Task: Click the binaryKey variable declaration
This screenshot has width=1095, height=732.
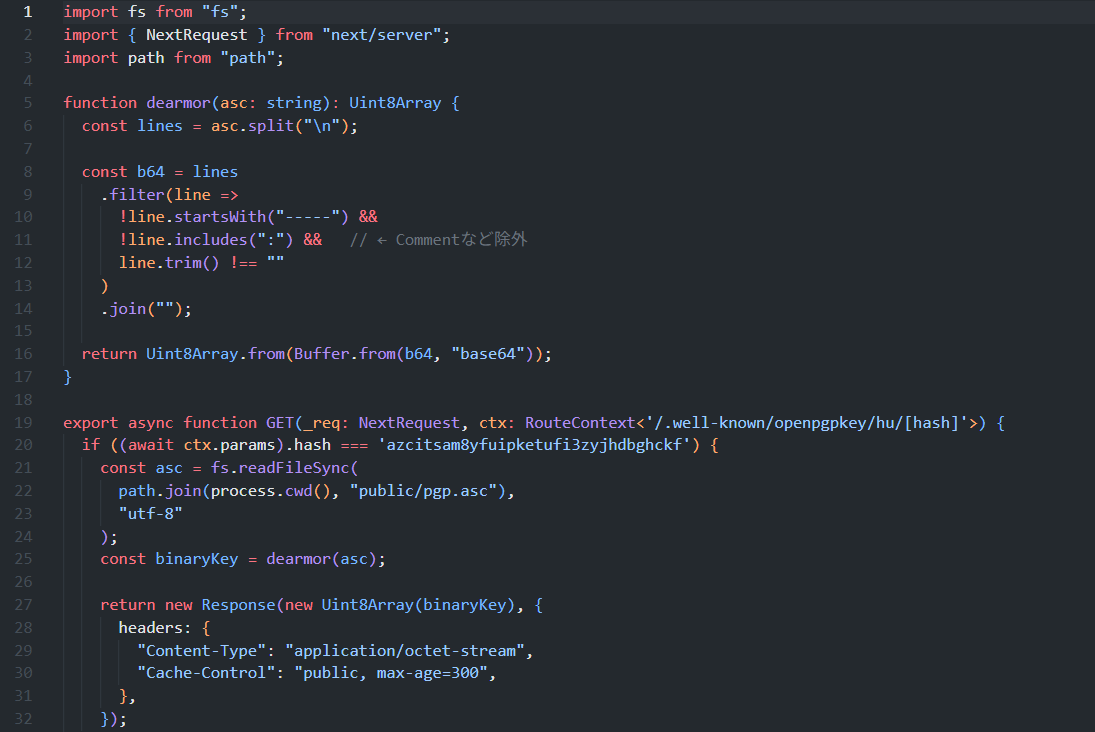Action: click(196, 559)
